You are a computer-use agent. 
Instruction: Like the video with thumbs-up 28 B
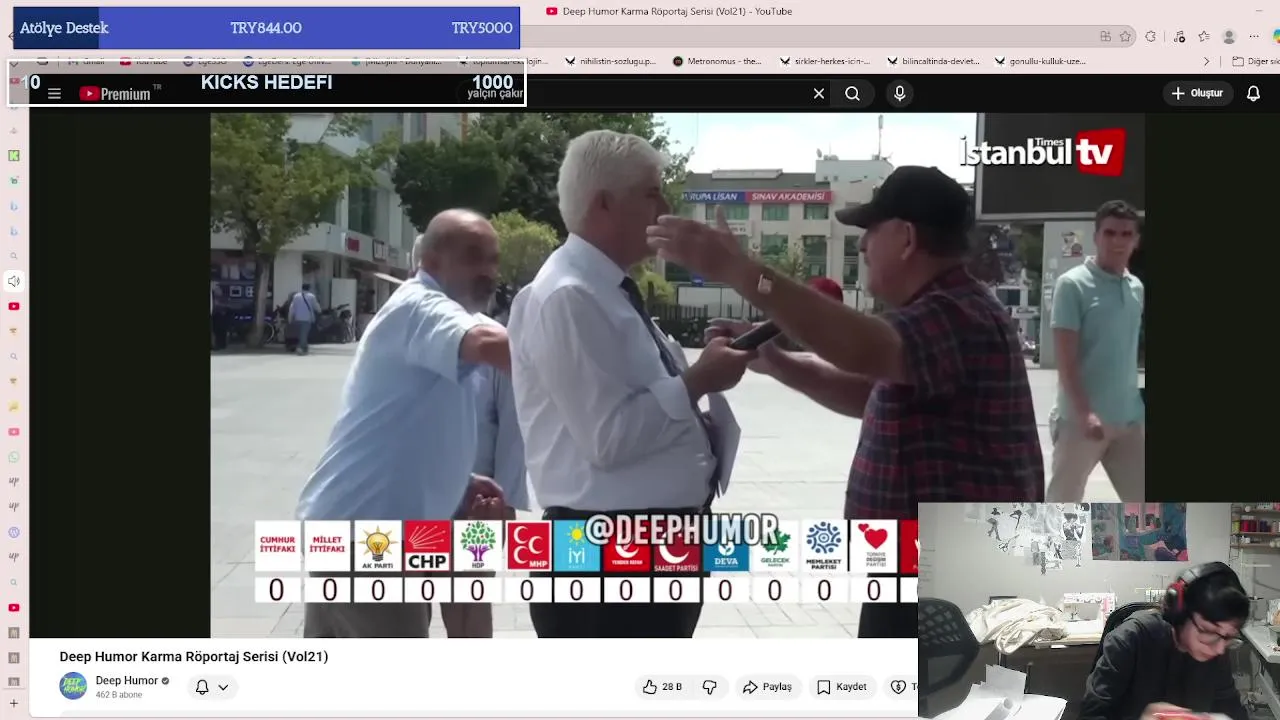[662, 687]
